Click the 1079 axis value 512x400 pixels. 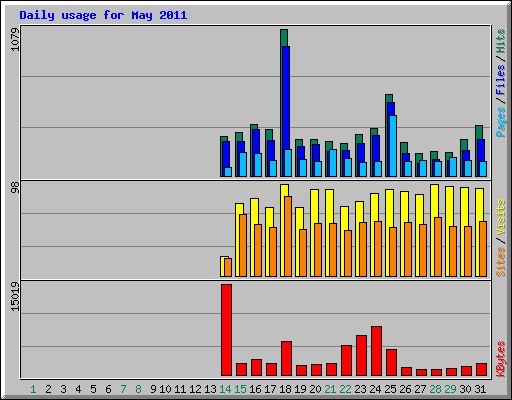(15, 39)
